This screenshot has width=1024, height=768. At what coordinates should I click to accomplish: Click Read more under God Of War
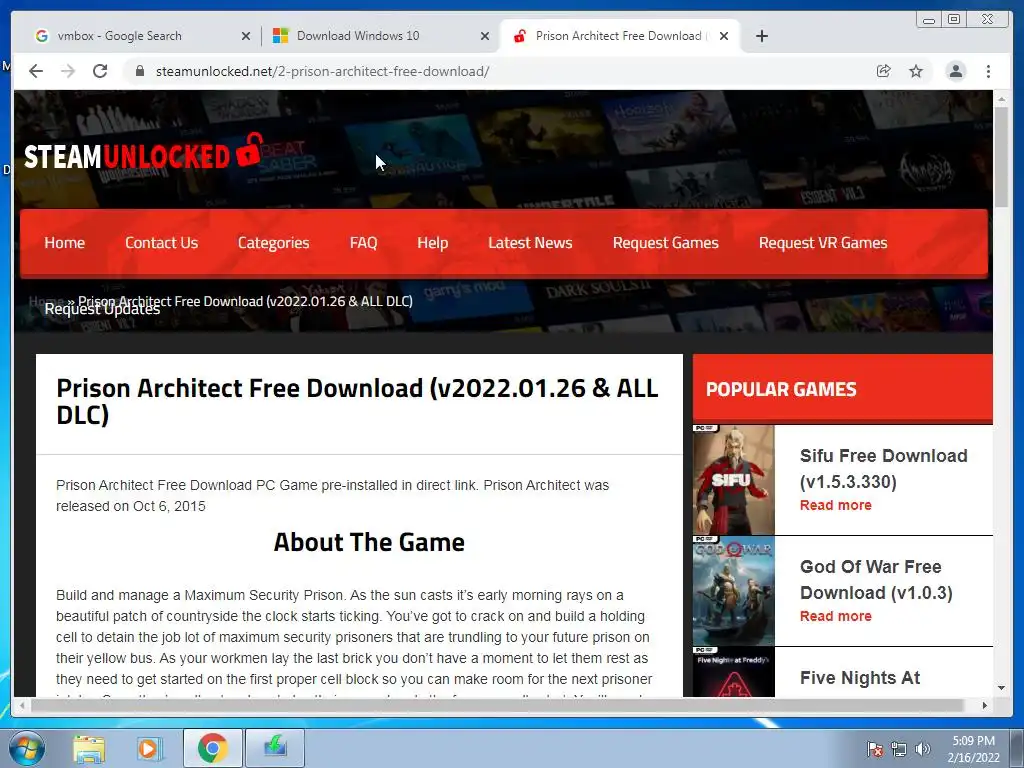pos(835,616)
